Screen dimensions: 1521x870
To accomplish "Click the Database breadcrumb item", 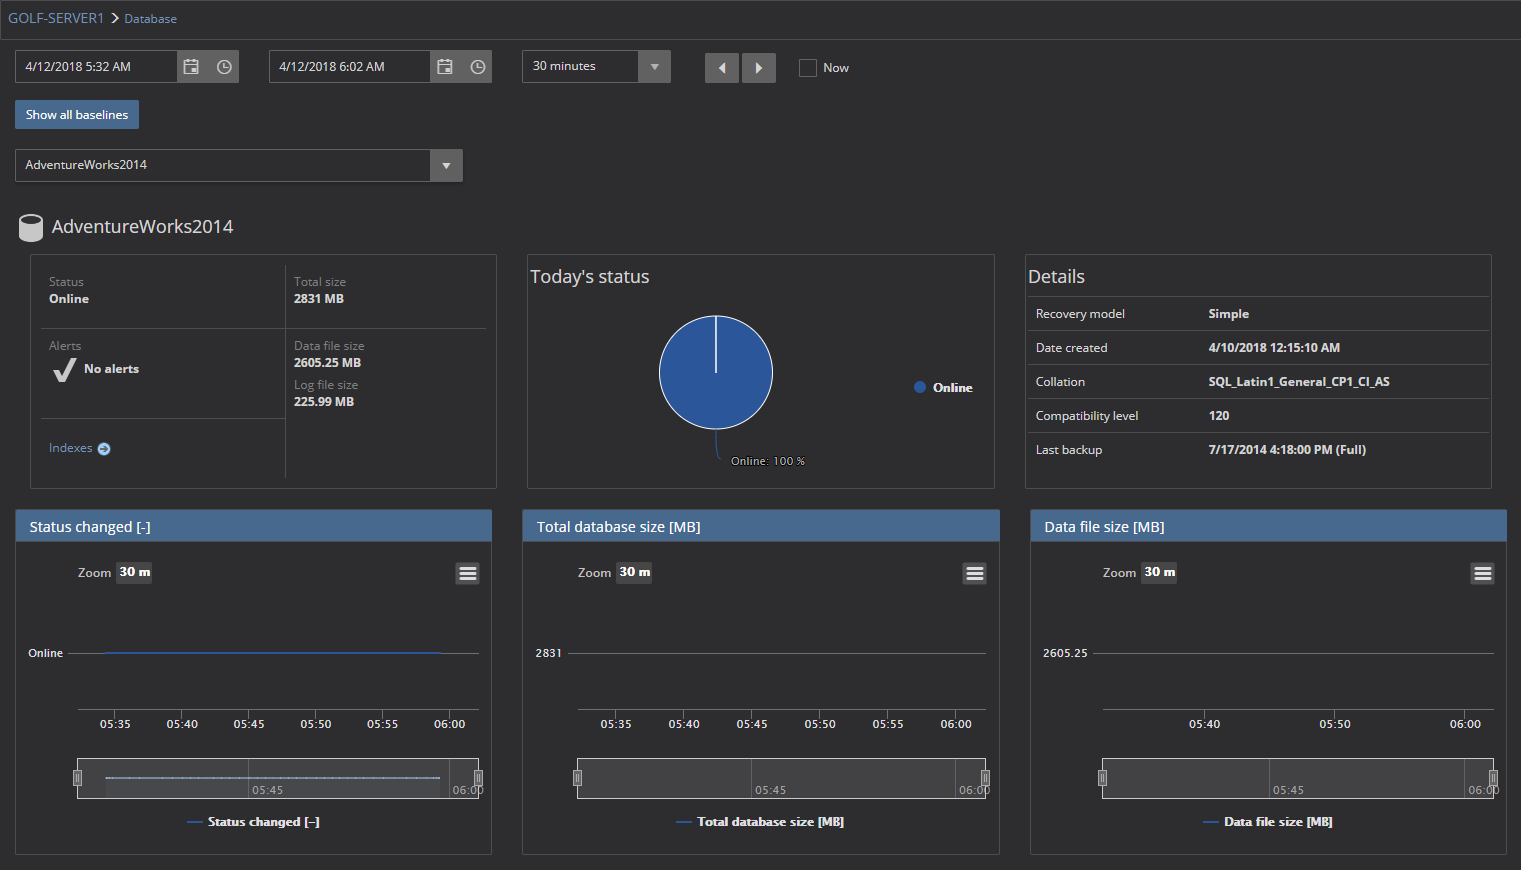I will (x=150, y=19).
